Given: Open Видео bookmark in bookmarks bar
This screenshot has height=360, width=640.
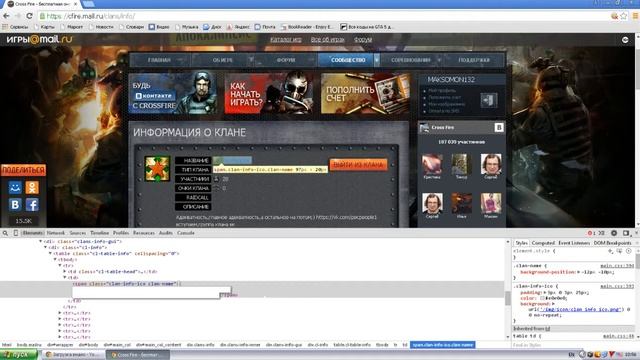Looking at the screenshot, I should (159, 27).
